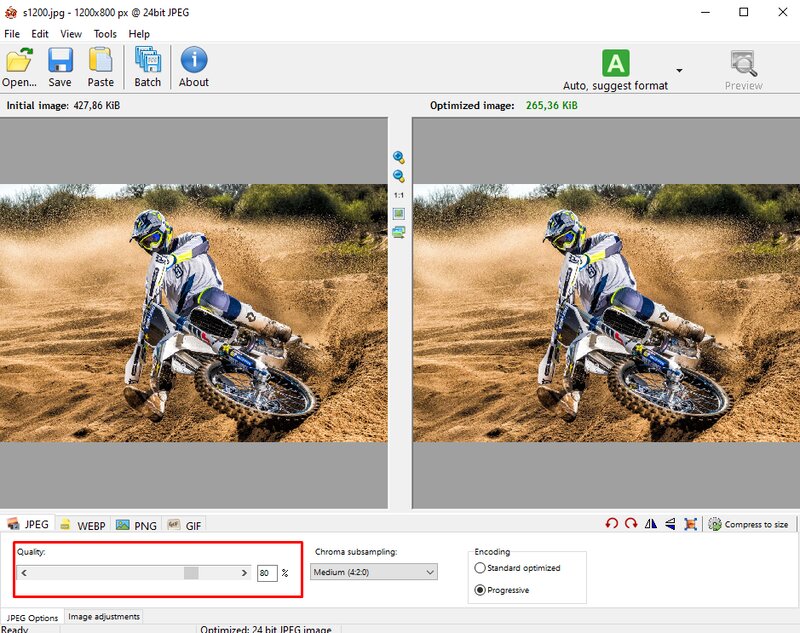
Task: Click the zoom in magnifier icon
Action: 399,158
